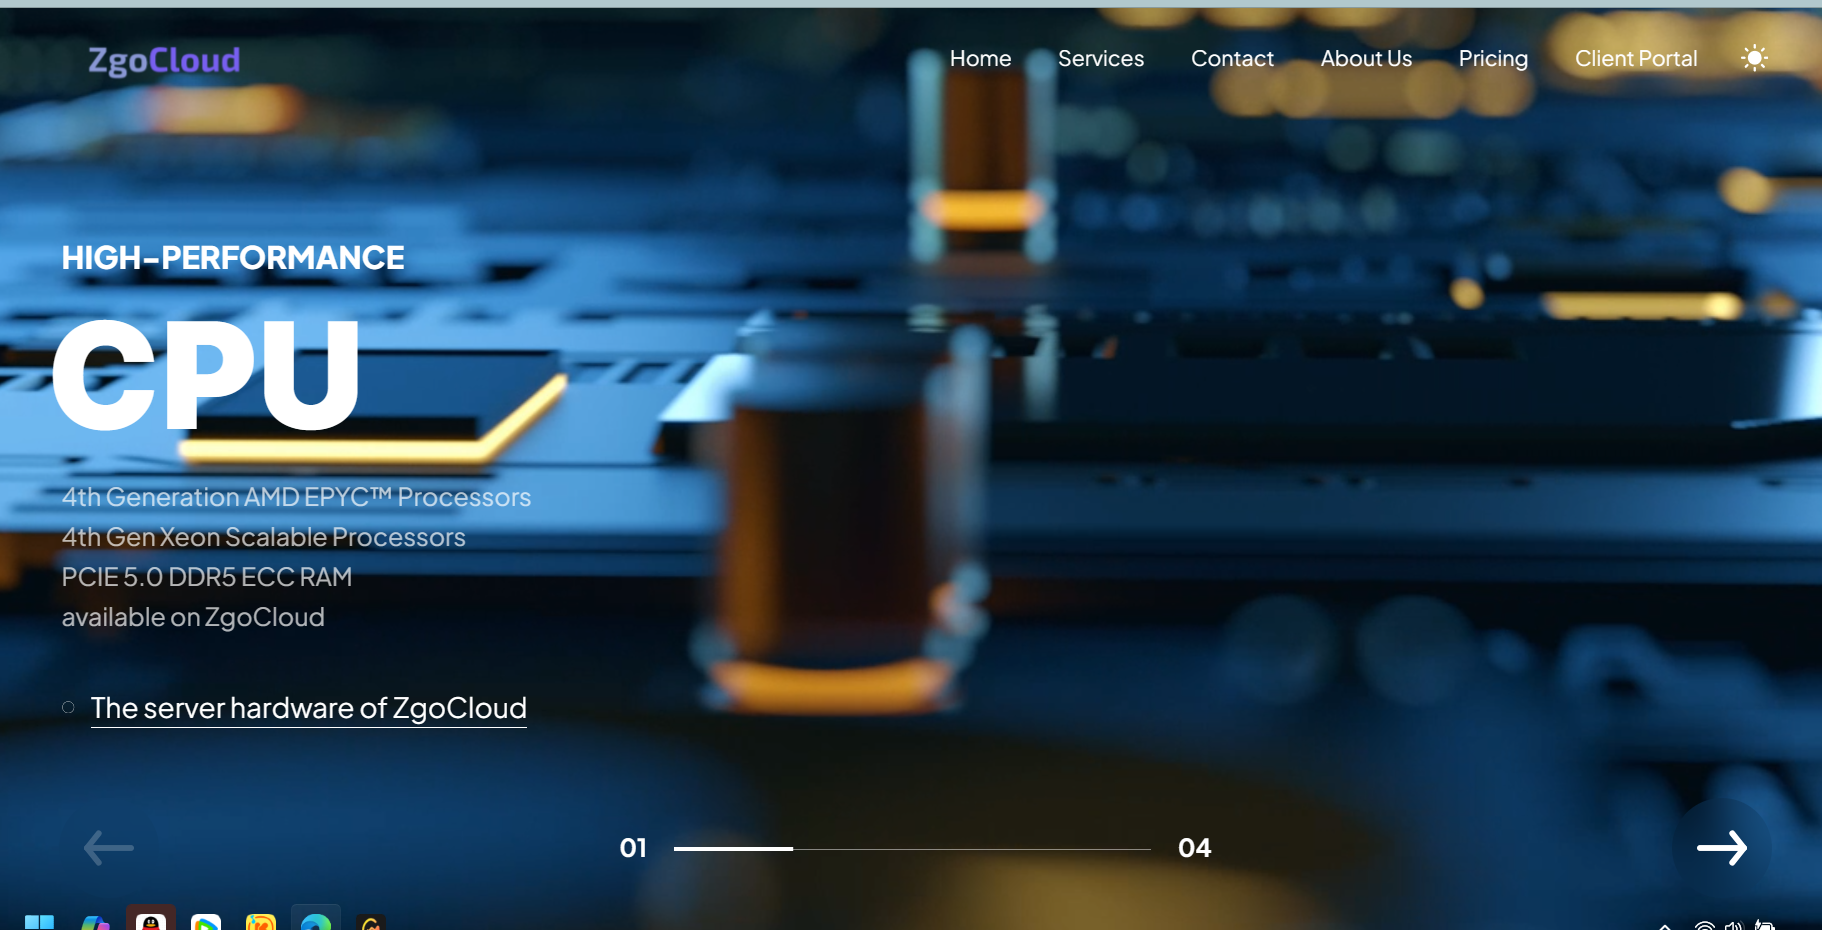
Task: Click the next slide right arrow
Action: tap(1721, 848)
